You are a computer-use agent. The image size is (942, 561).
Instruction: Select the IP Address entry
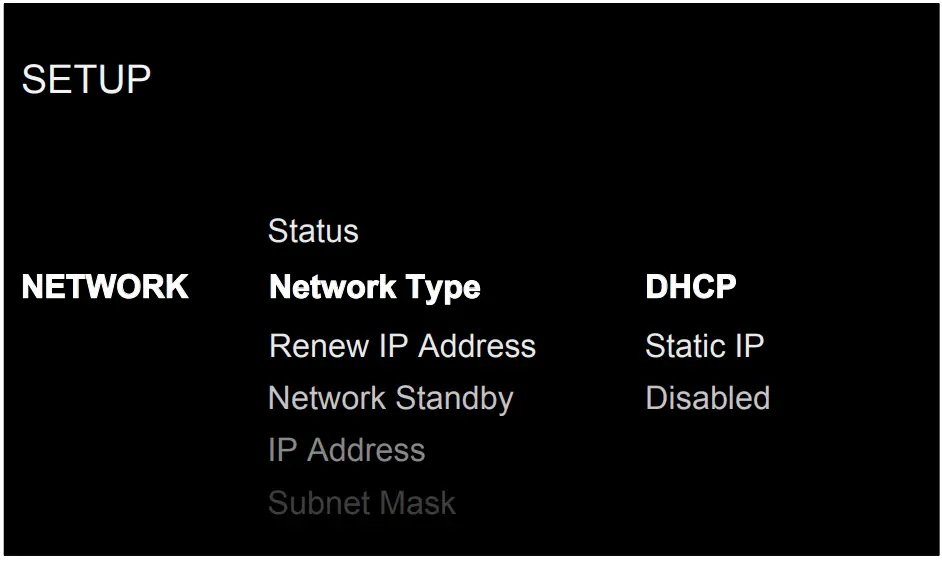tap(346, 450)
